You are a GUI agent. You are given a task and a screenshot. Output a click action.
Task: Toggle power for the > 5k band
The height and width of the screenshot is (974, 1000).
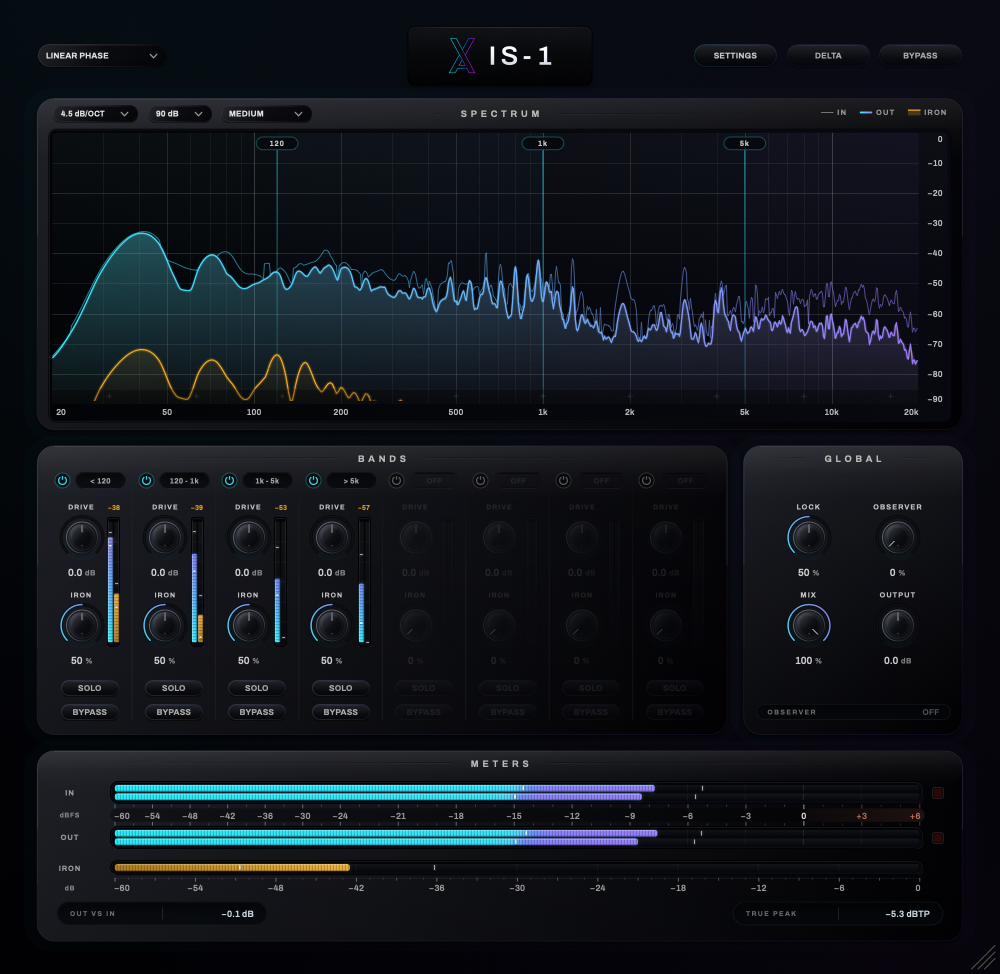(313, 480)
